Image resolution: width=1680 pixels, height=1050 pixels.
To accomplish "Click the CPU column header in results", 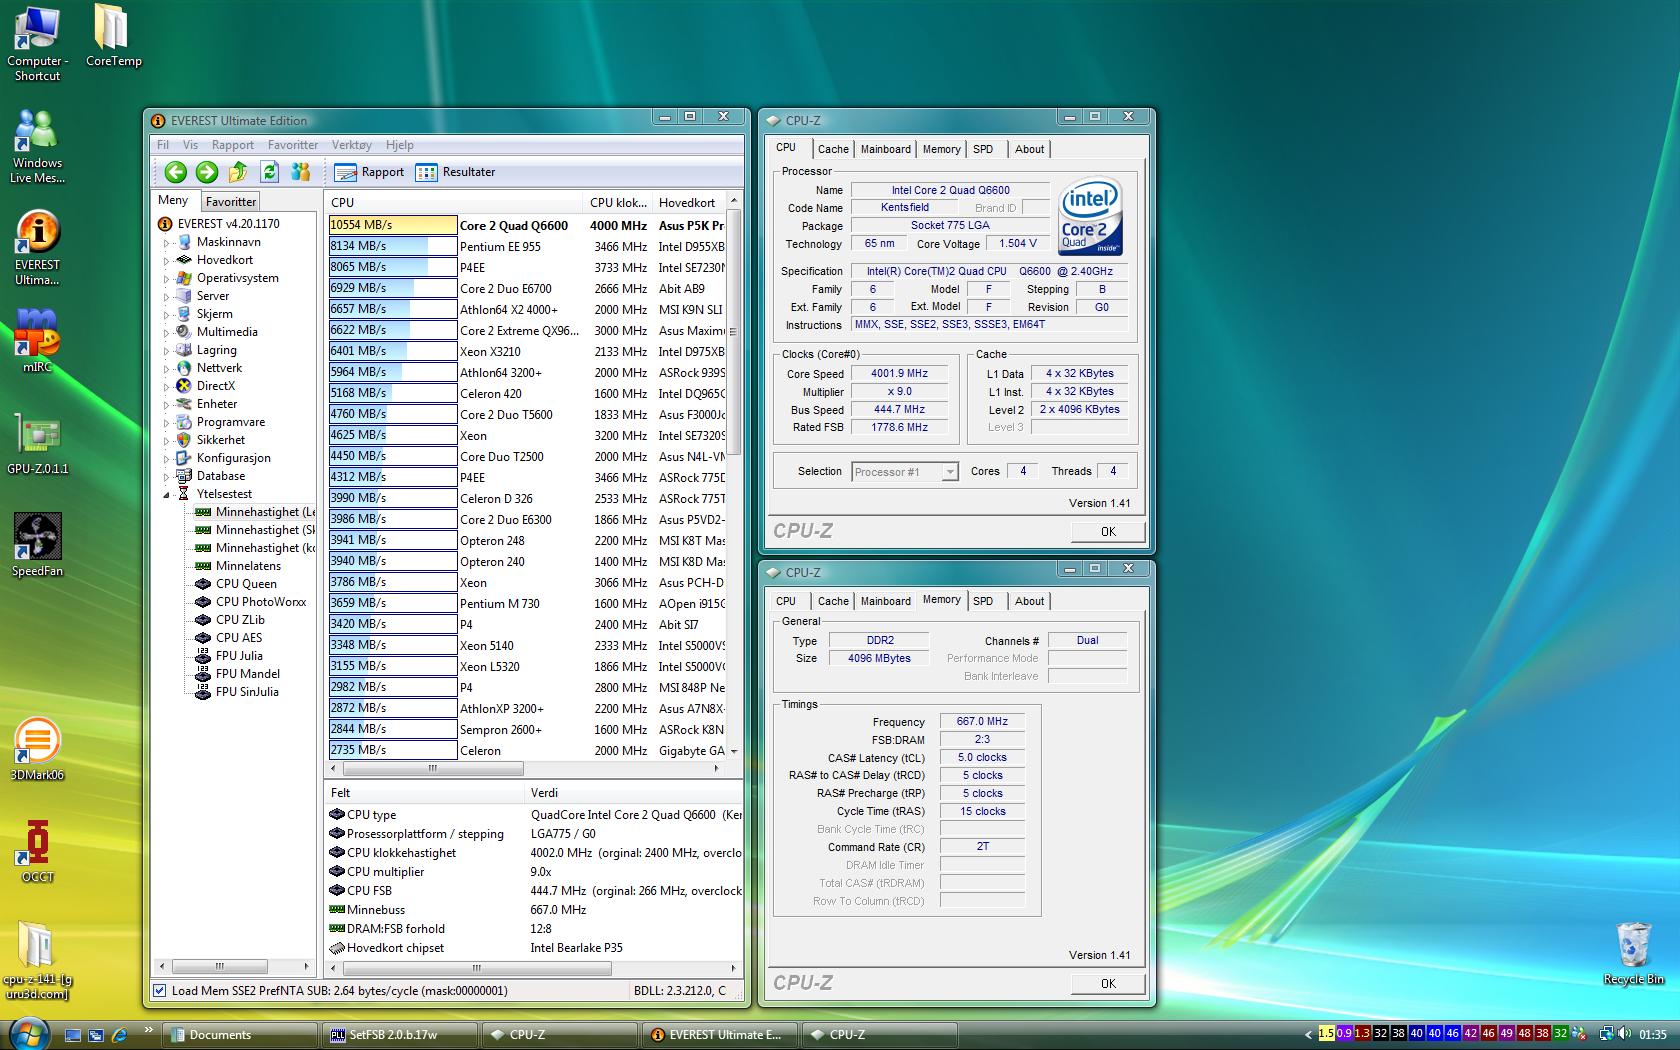I will (x=453, y=202).
